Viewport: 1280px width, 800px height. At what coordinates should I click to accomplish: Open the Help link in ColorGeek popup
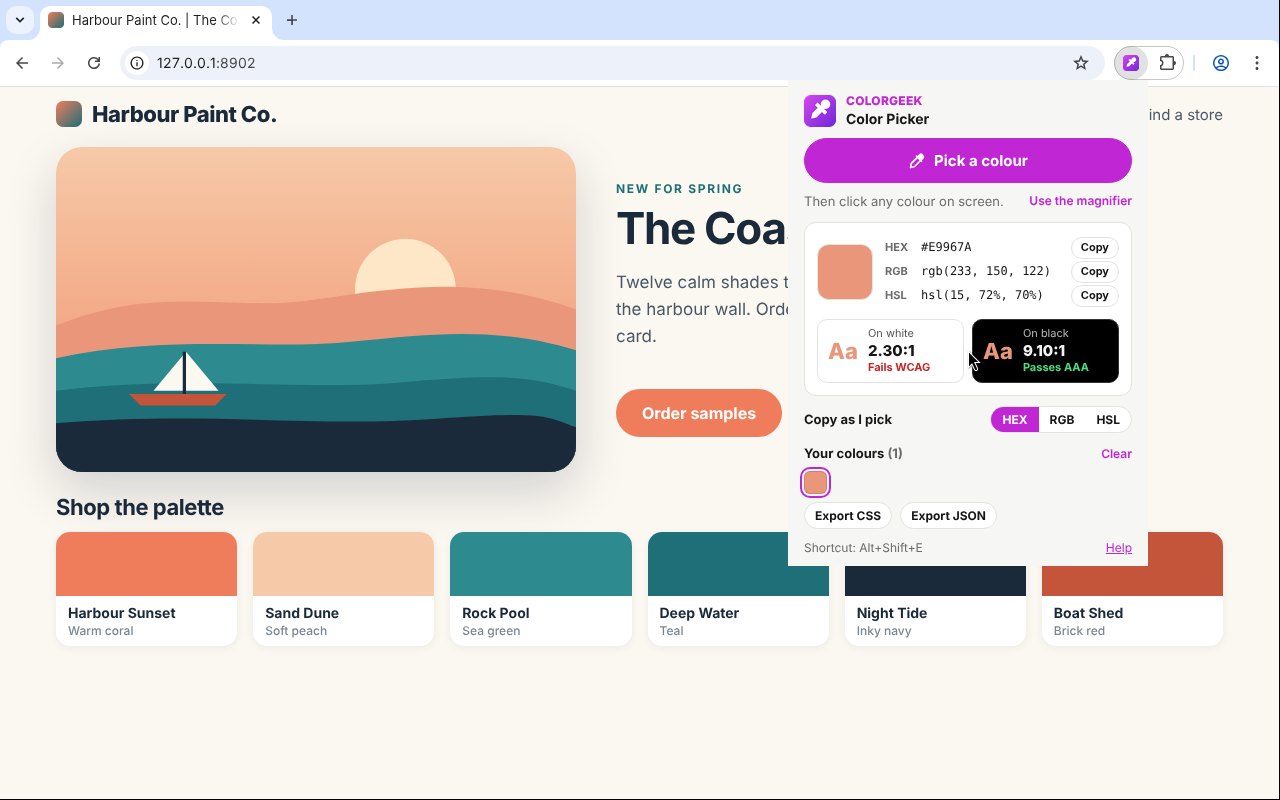click(1118, 548)
